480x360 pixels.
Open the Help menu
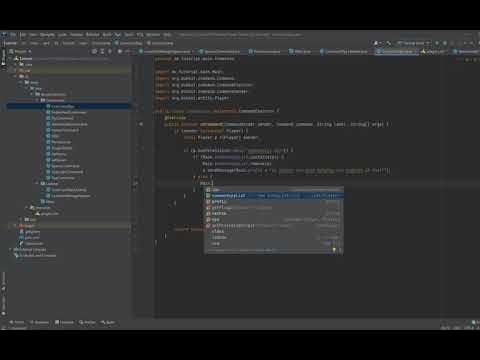(167, 34)
